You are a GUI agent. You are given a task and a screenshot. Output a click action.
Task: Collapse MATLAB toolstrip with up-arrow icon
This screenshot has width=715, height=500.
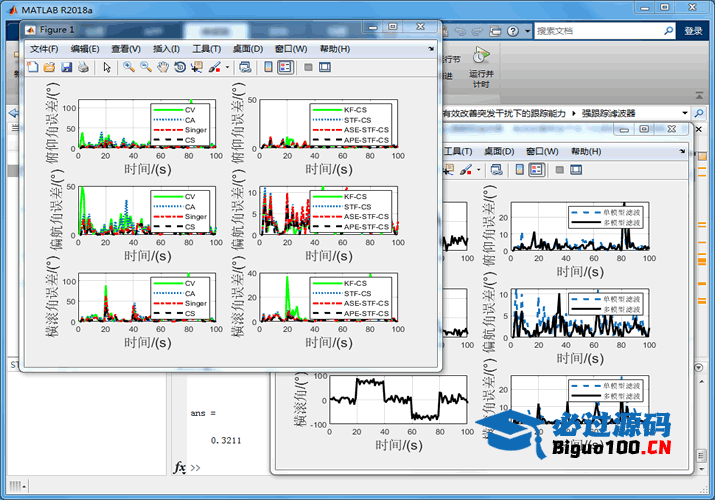(699, 95)
